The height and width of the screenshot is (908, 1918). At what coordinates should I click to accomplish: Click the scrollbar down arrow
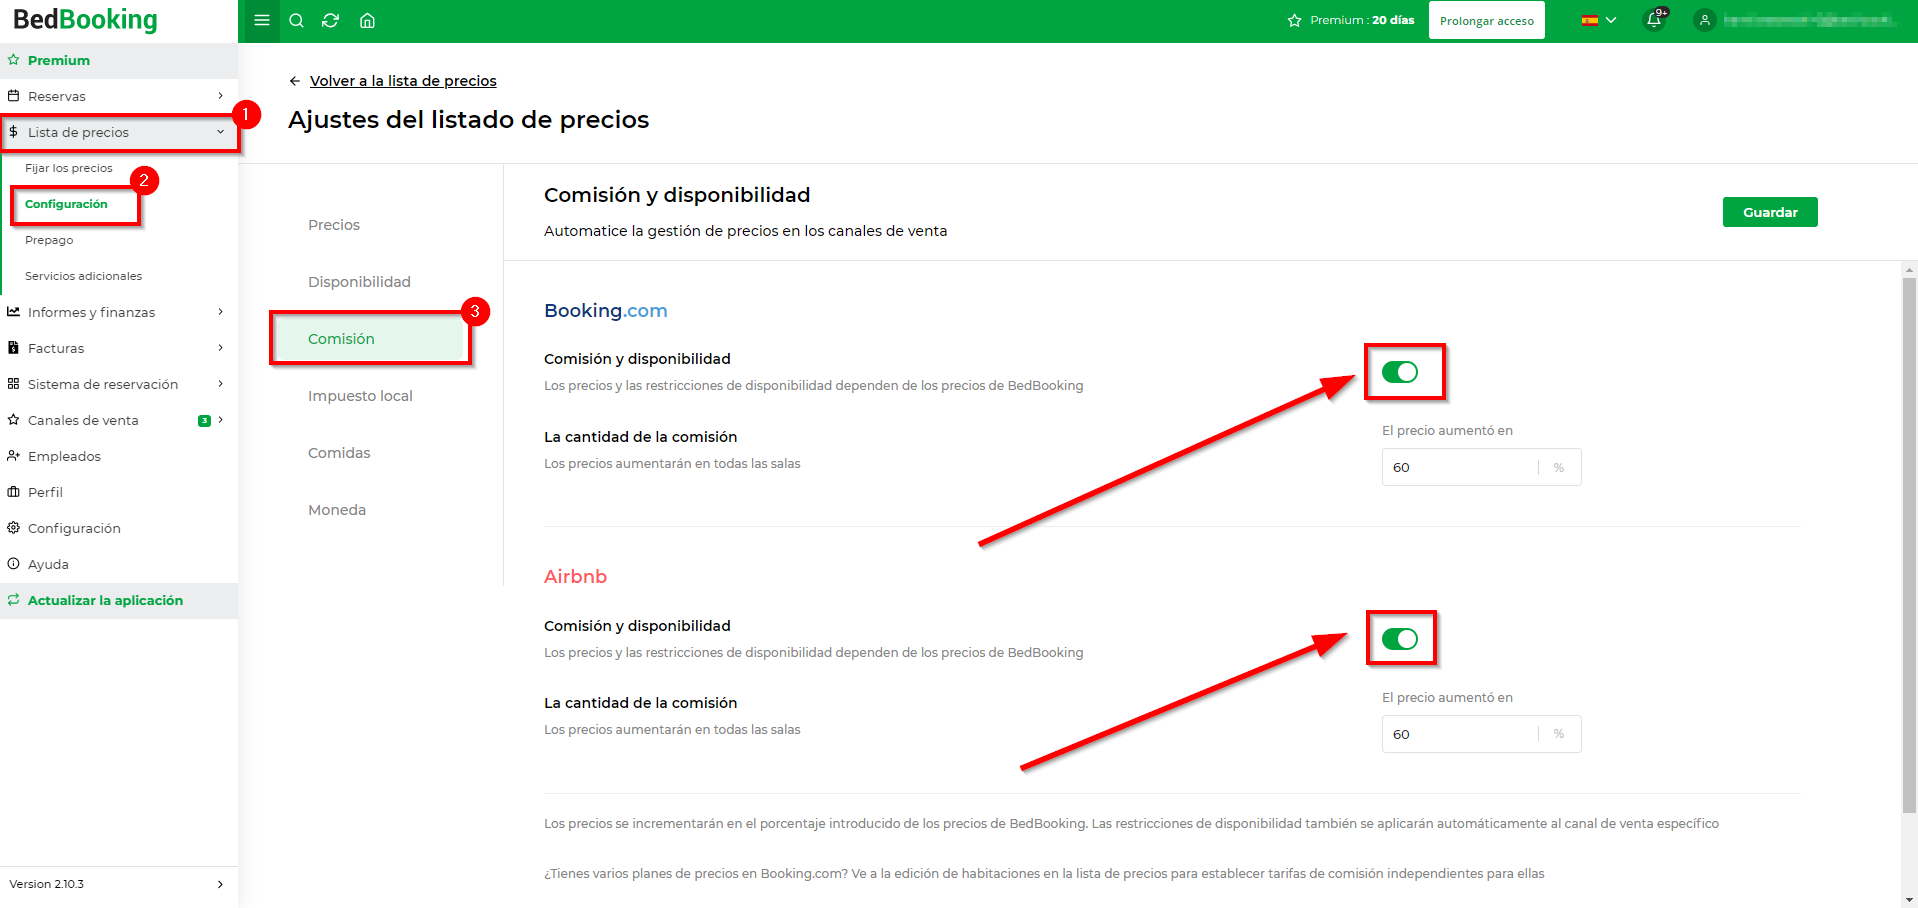[1910, 900]
